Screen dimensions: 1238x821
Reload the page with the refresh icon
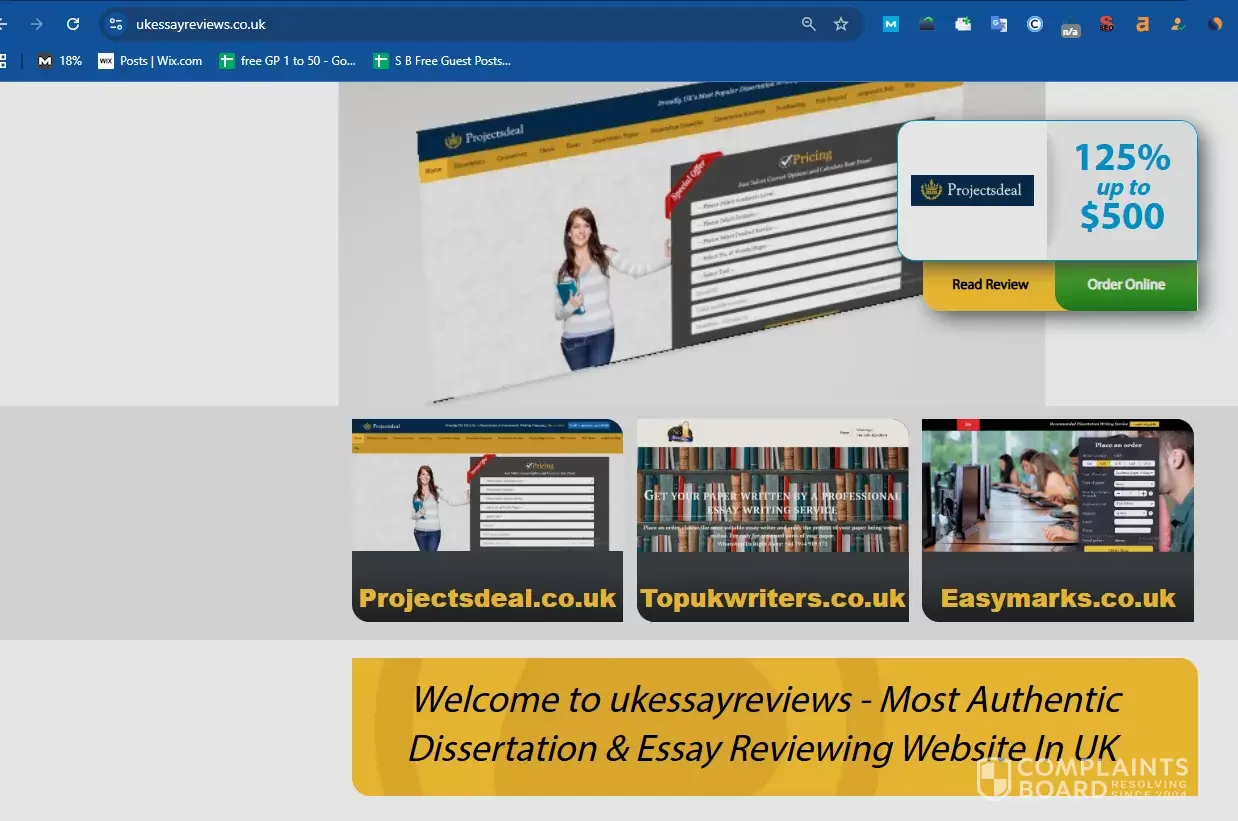tap(73, 24)
